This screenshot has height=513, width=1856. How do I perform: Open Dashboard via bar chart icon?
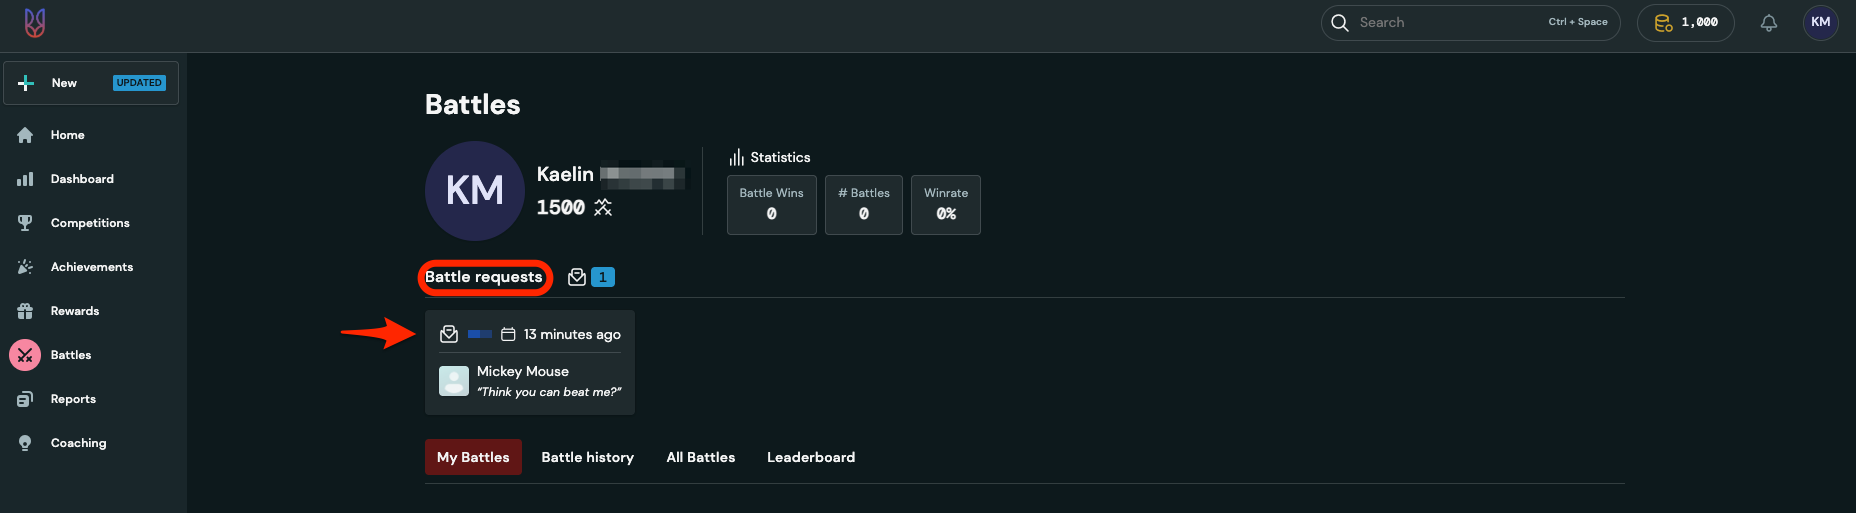25,179
